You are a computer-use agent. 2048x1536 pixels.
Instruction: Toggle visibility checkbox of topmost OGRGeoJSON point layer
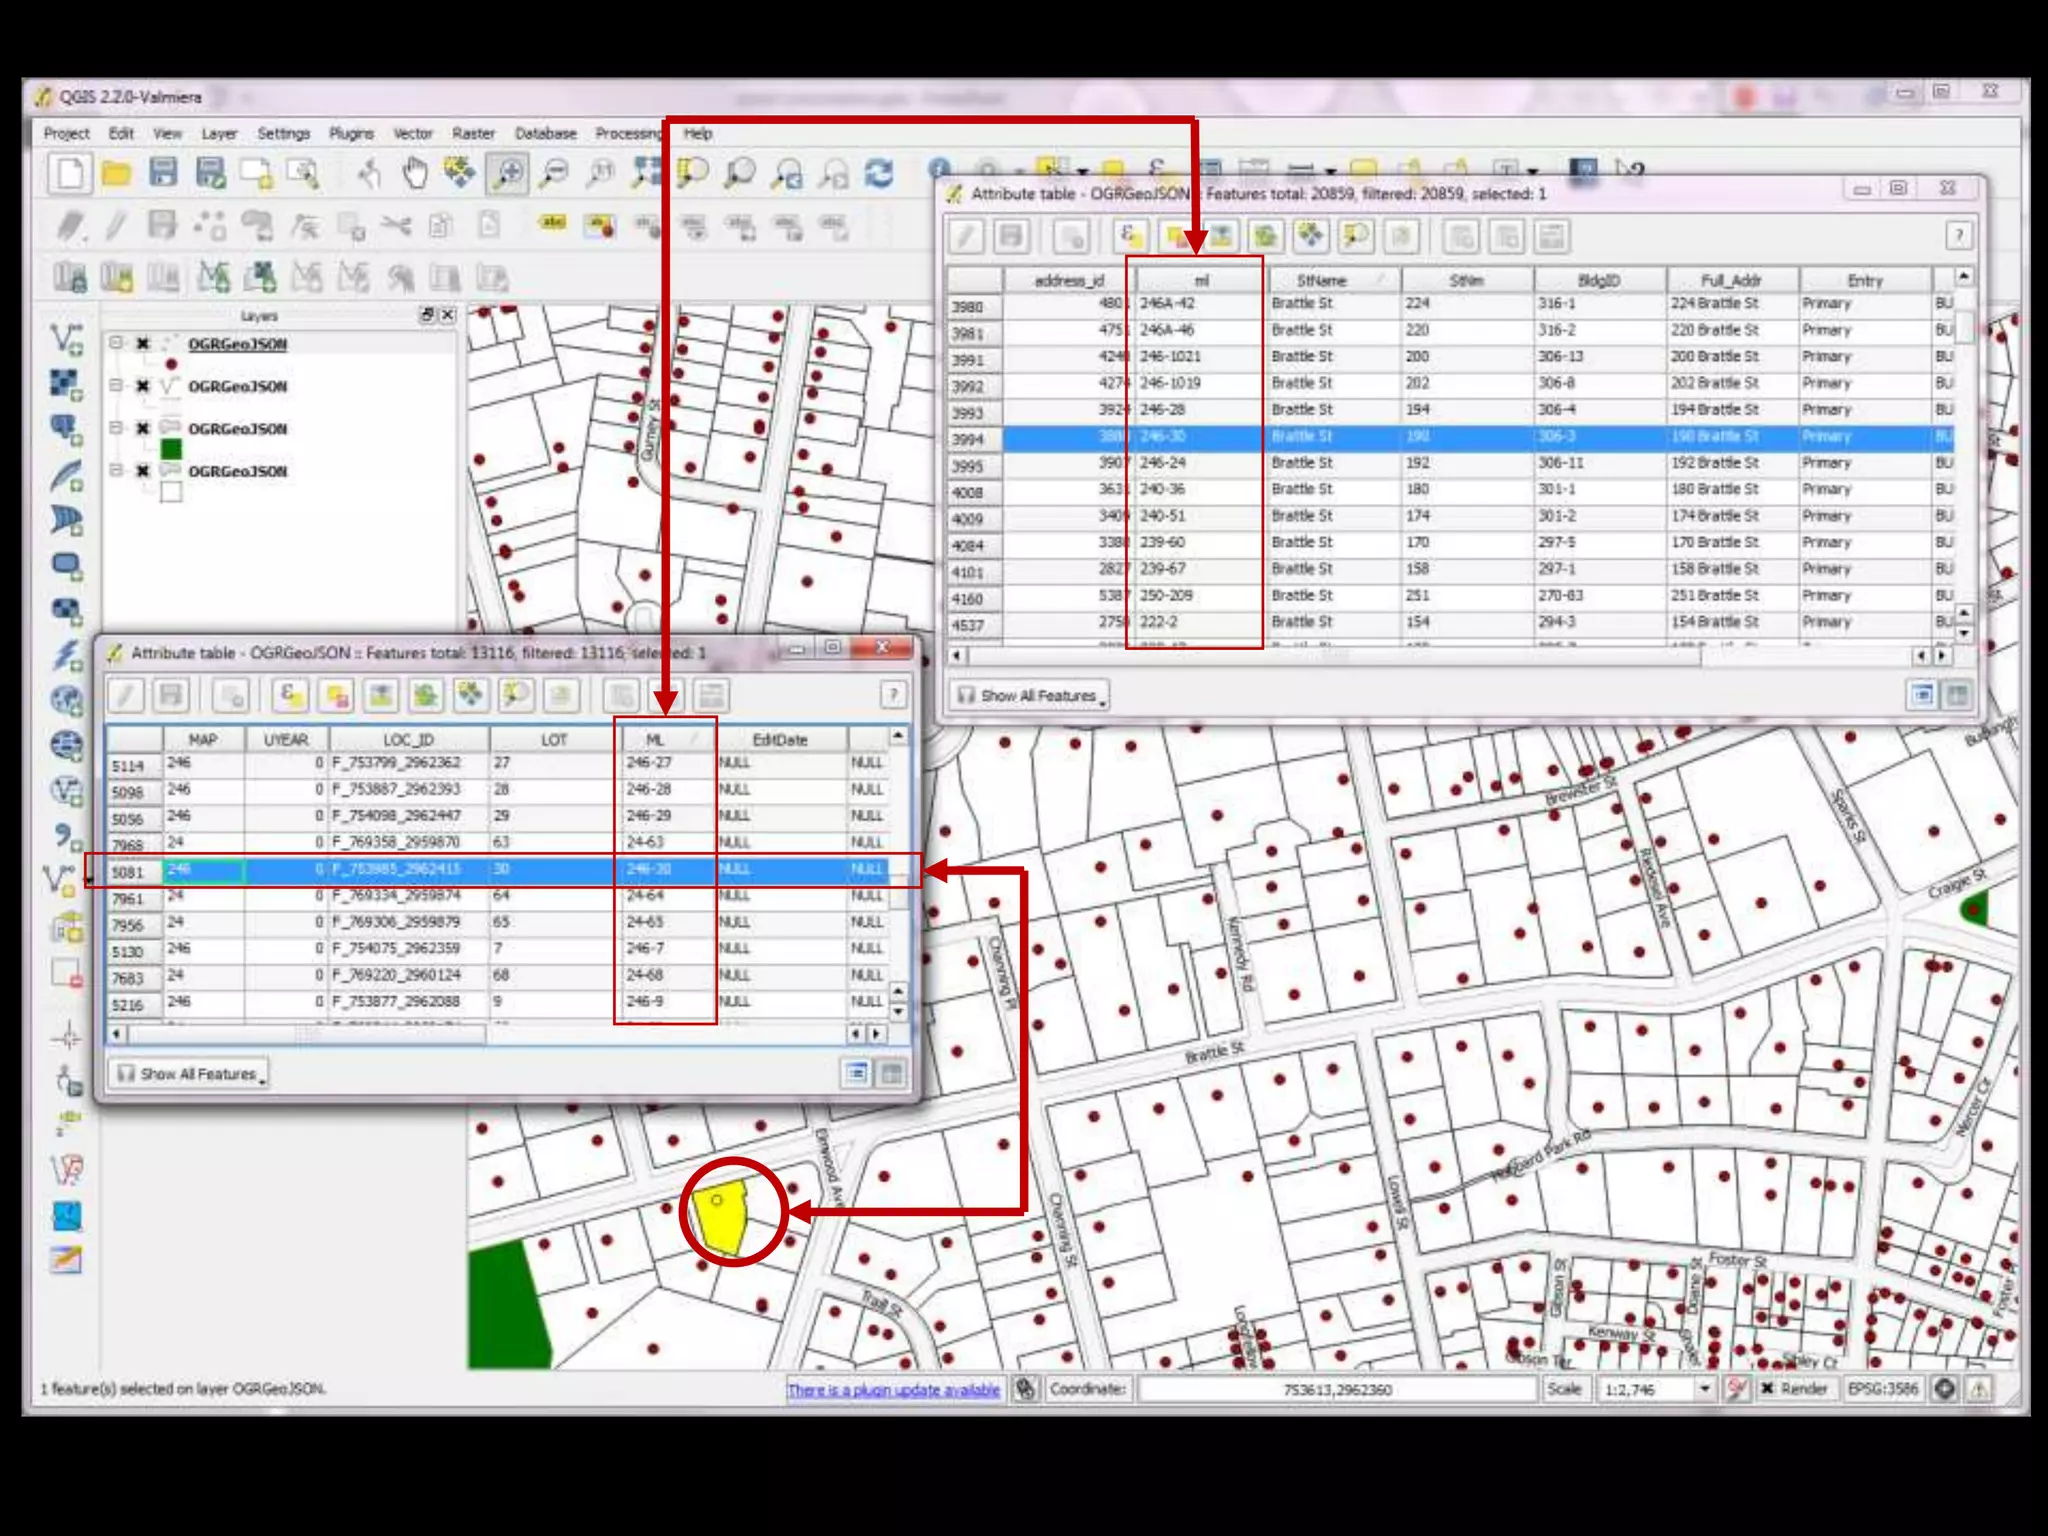click(143, 344)
